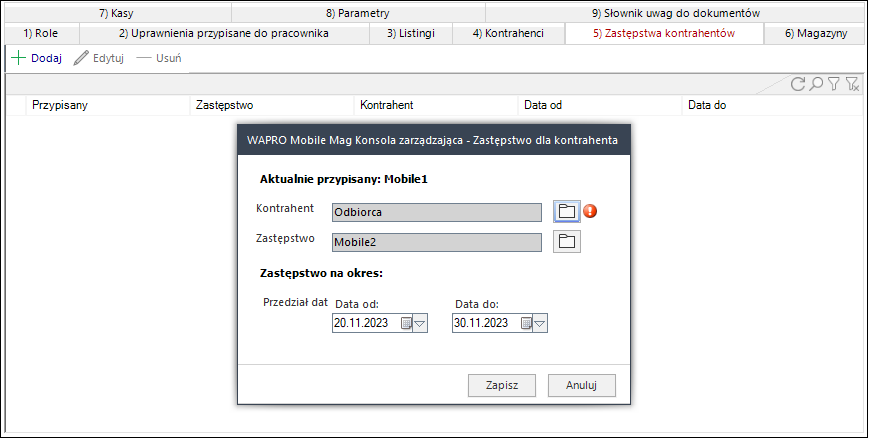Expand the Data od date dropdown arrow
Viewport: 869px width, 438px height.
tap(420, 323)
